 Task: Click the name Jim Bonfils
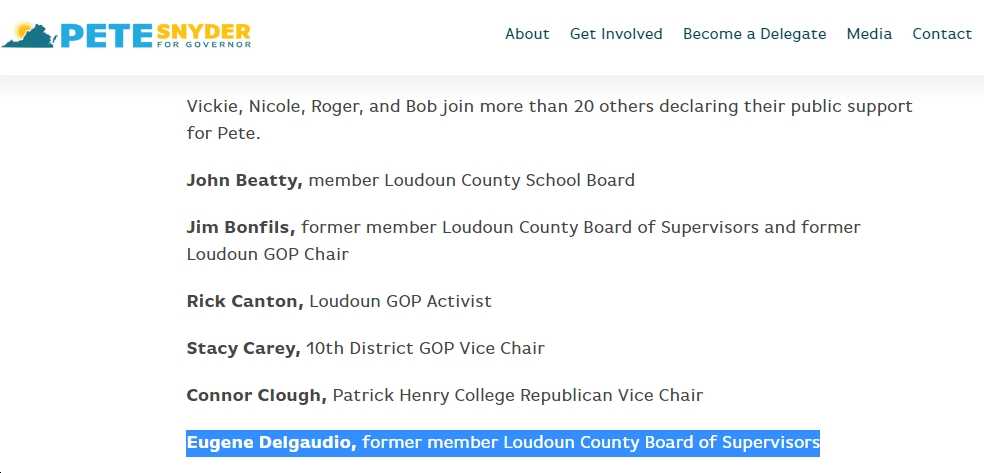pos(241,227)
